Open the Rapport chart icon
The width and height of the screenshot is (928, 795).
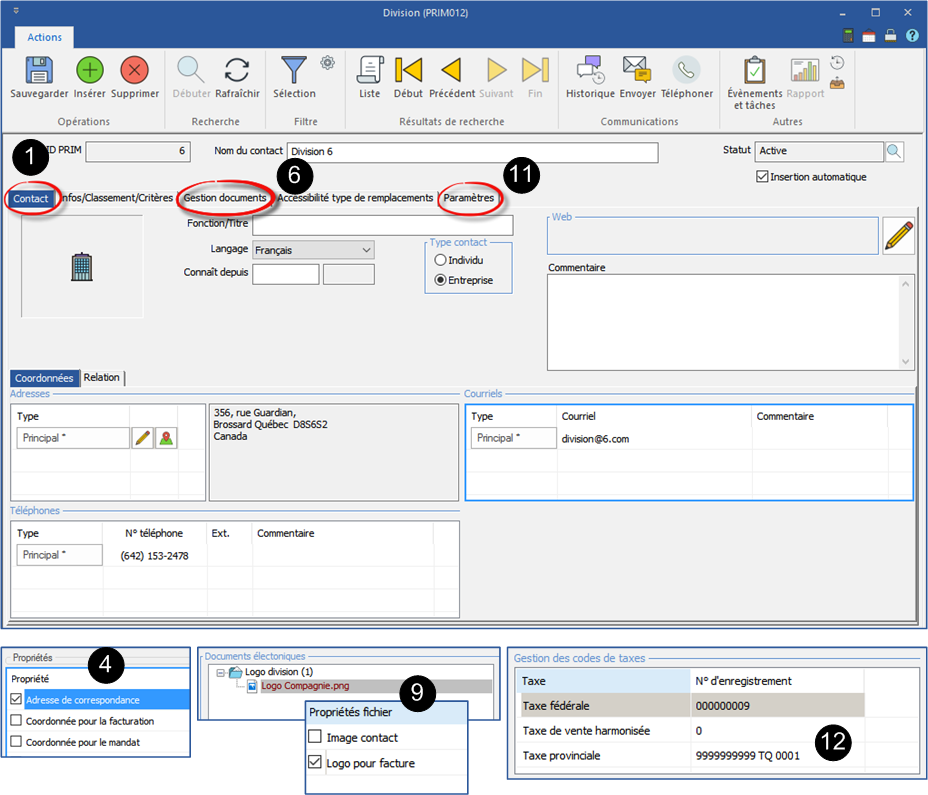[x=805, y=70]
